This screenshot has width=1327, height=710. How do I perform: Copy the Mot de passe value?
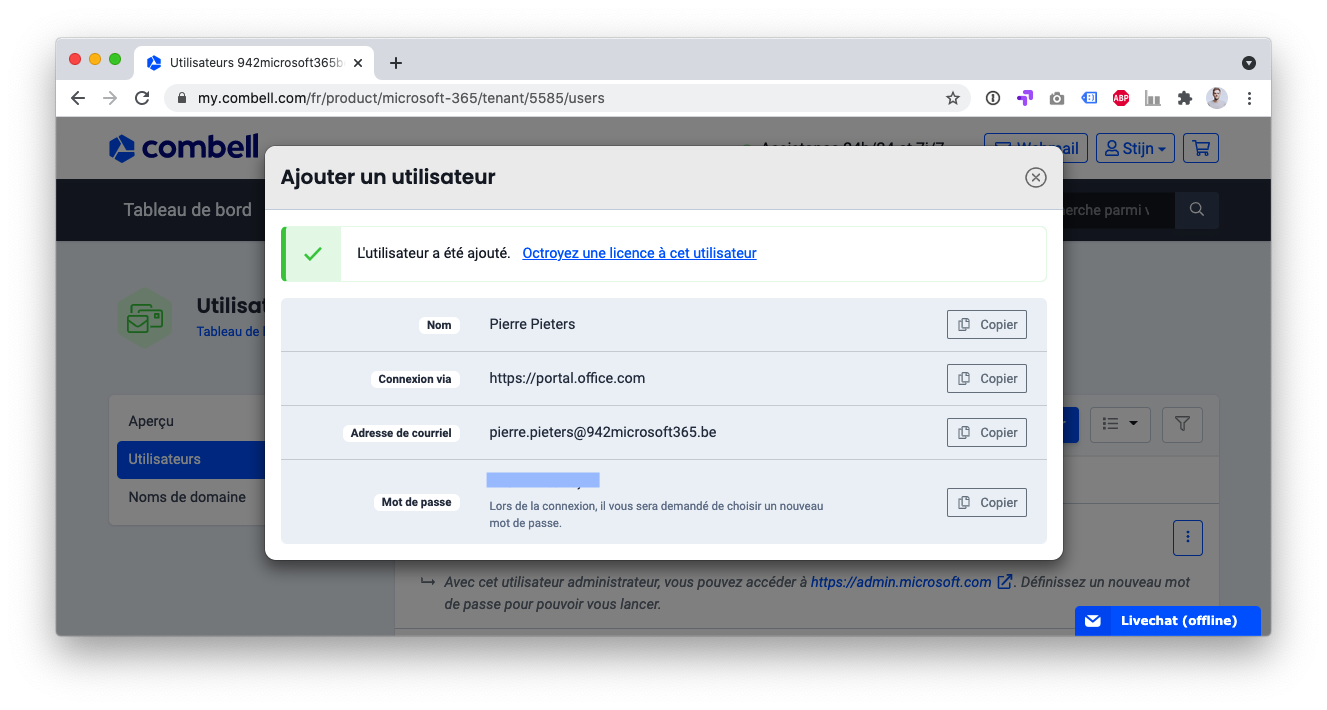[x=986, y=503]
